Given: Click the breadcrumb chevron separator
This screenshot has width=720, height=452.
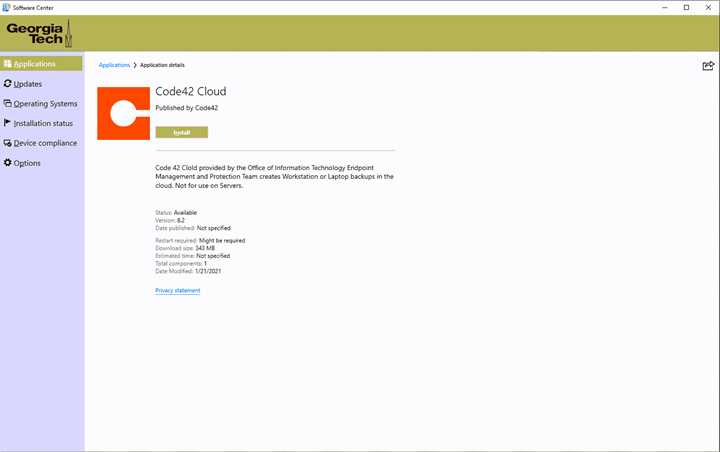Looking at the screenshot, I should tap(135, 65).
